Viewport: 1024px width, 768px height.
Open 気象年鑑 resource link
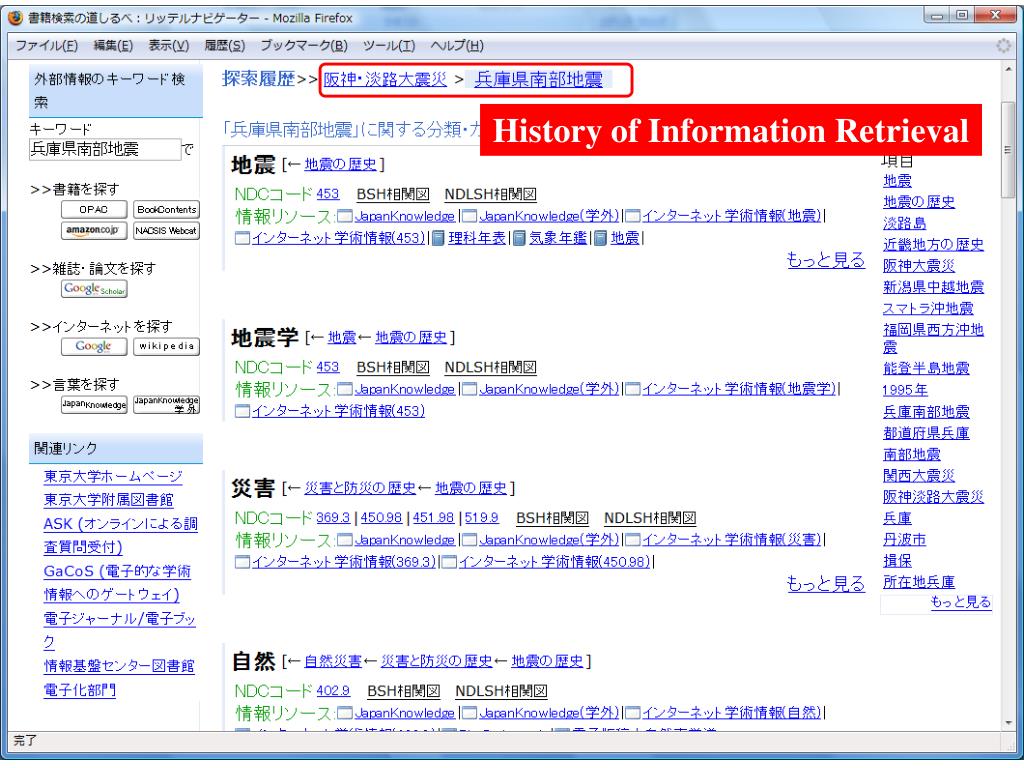point(558,238)
